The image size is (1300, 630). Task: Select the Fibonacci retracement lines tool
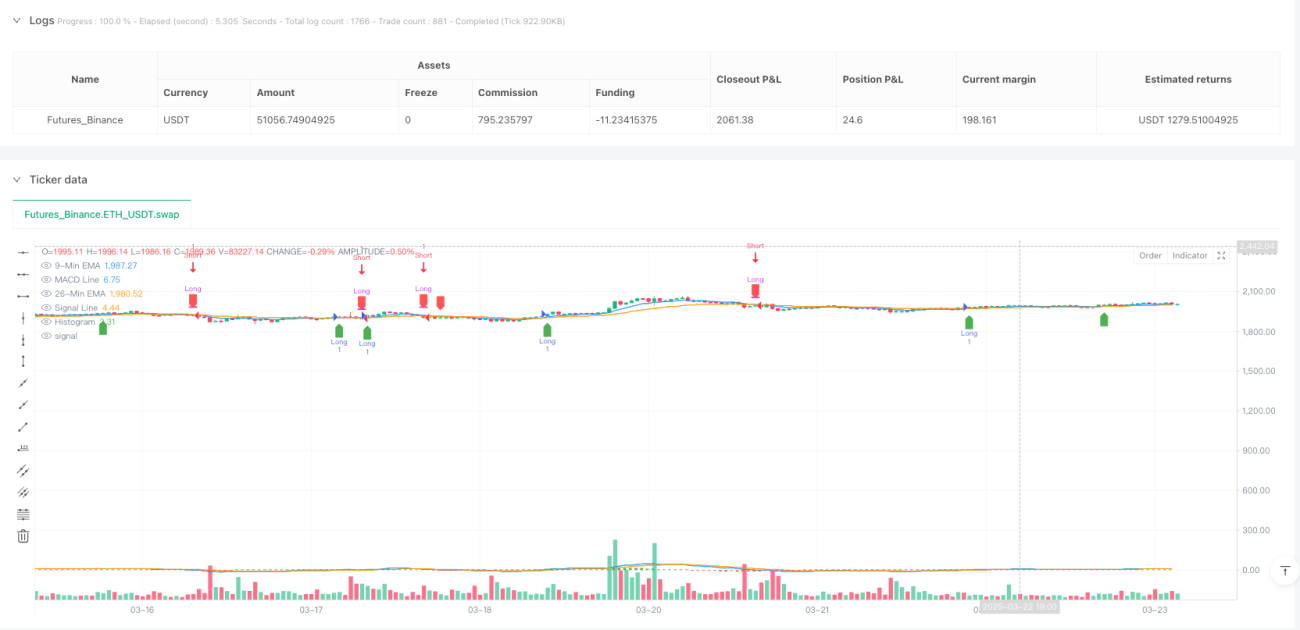click(x=23, y=514)
